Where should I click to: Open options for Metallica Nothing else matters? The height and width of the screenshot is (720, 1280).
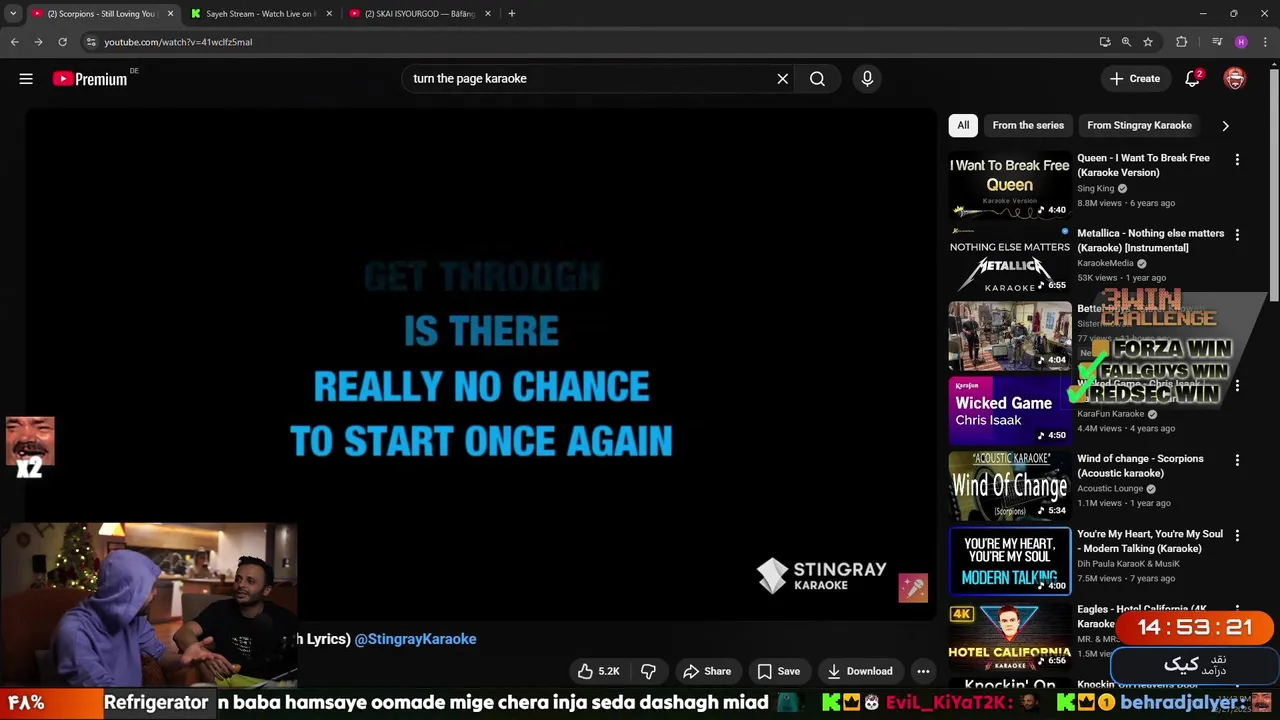[1237, 235]
